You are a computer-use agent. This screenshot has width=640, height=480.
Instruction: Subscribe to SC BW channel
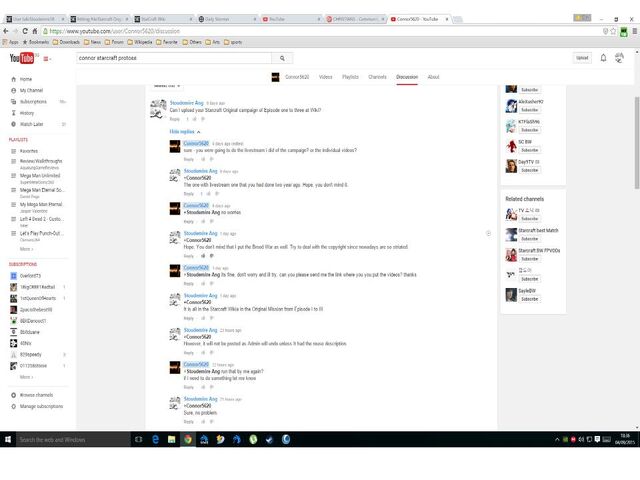click(529, 150)
